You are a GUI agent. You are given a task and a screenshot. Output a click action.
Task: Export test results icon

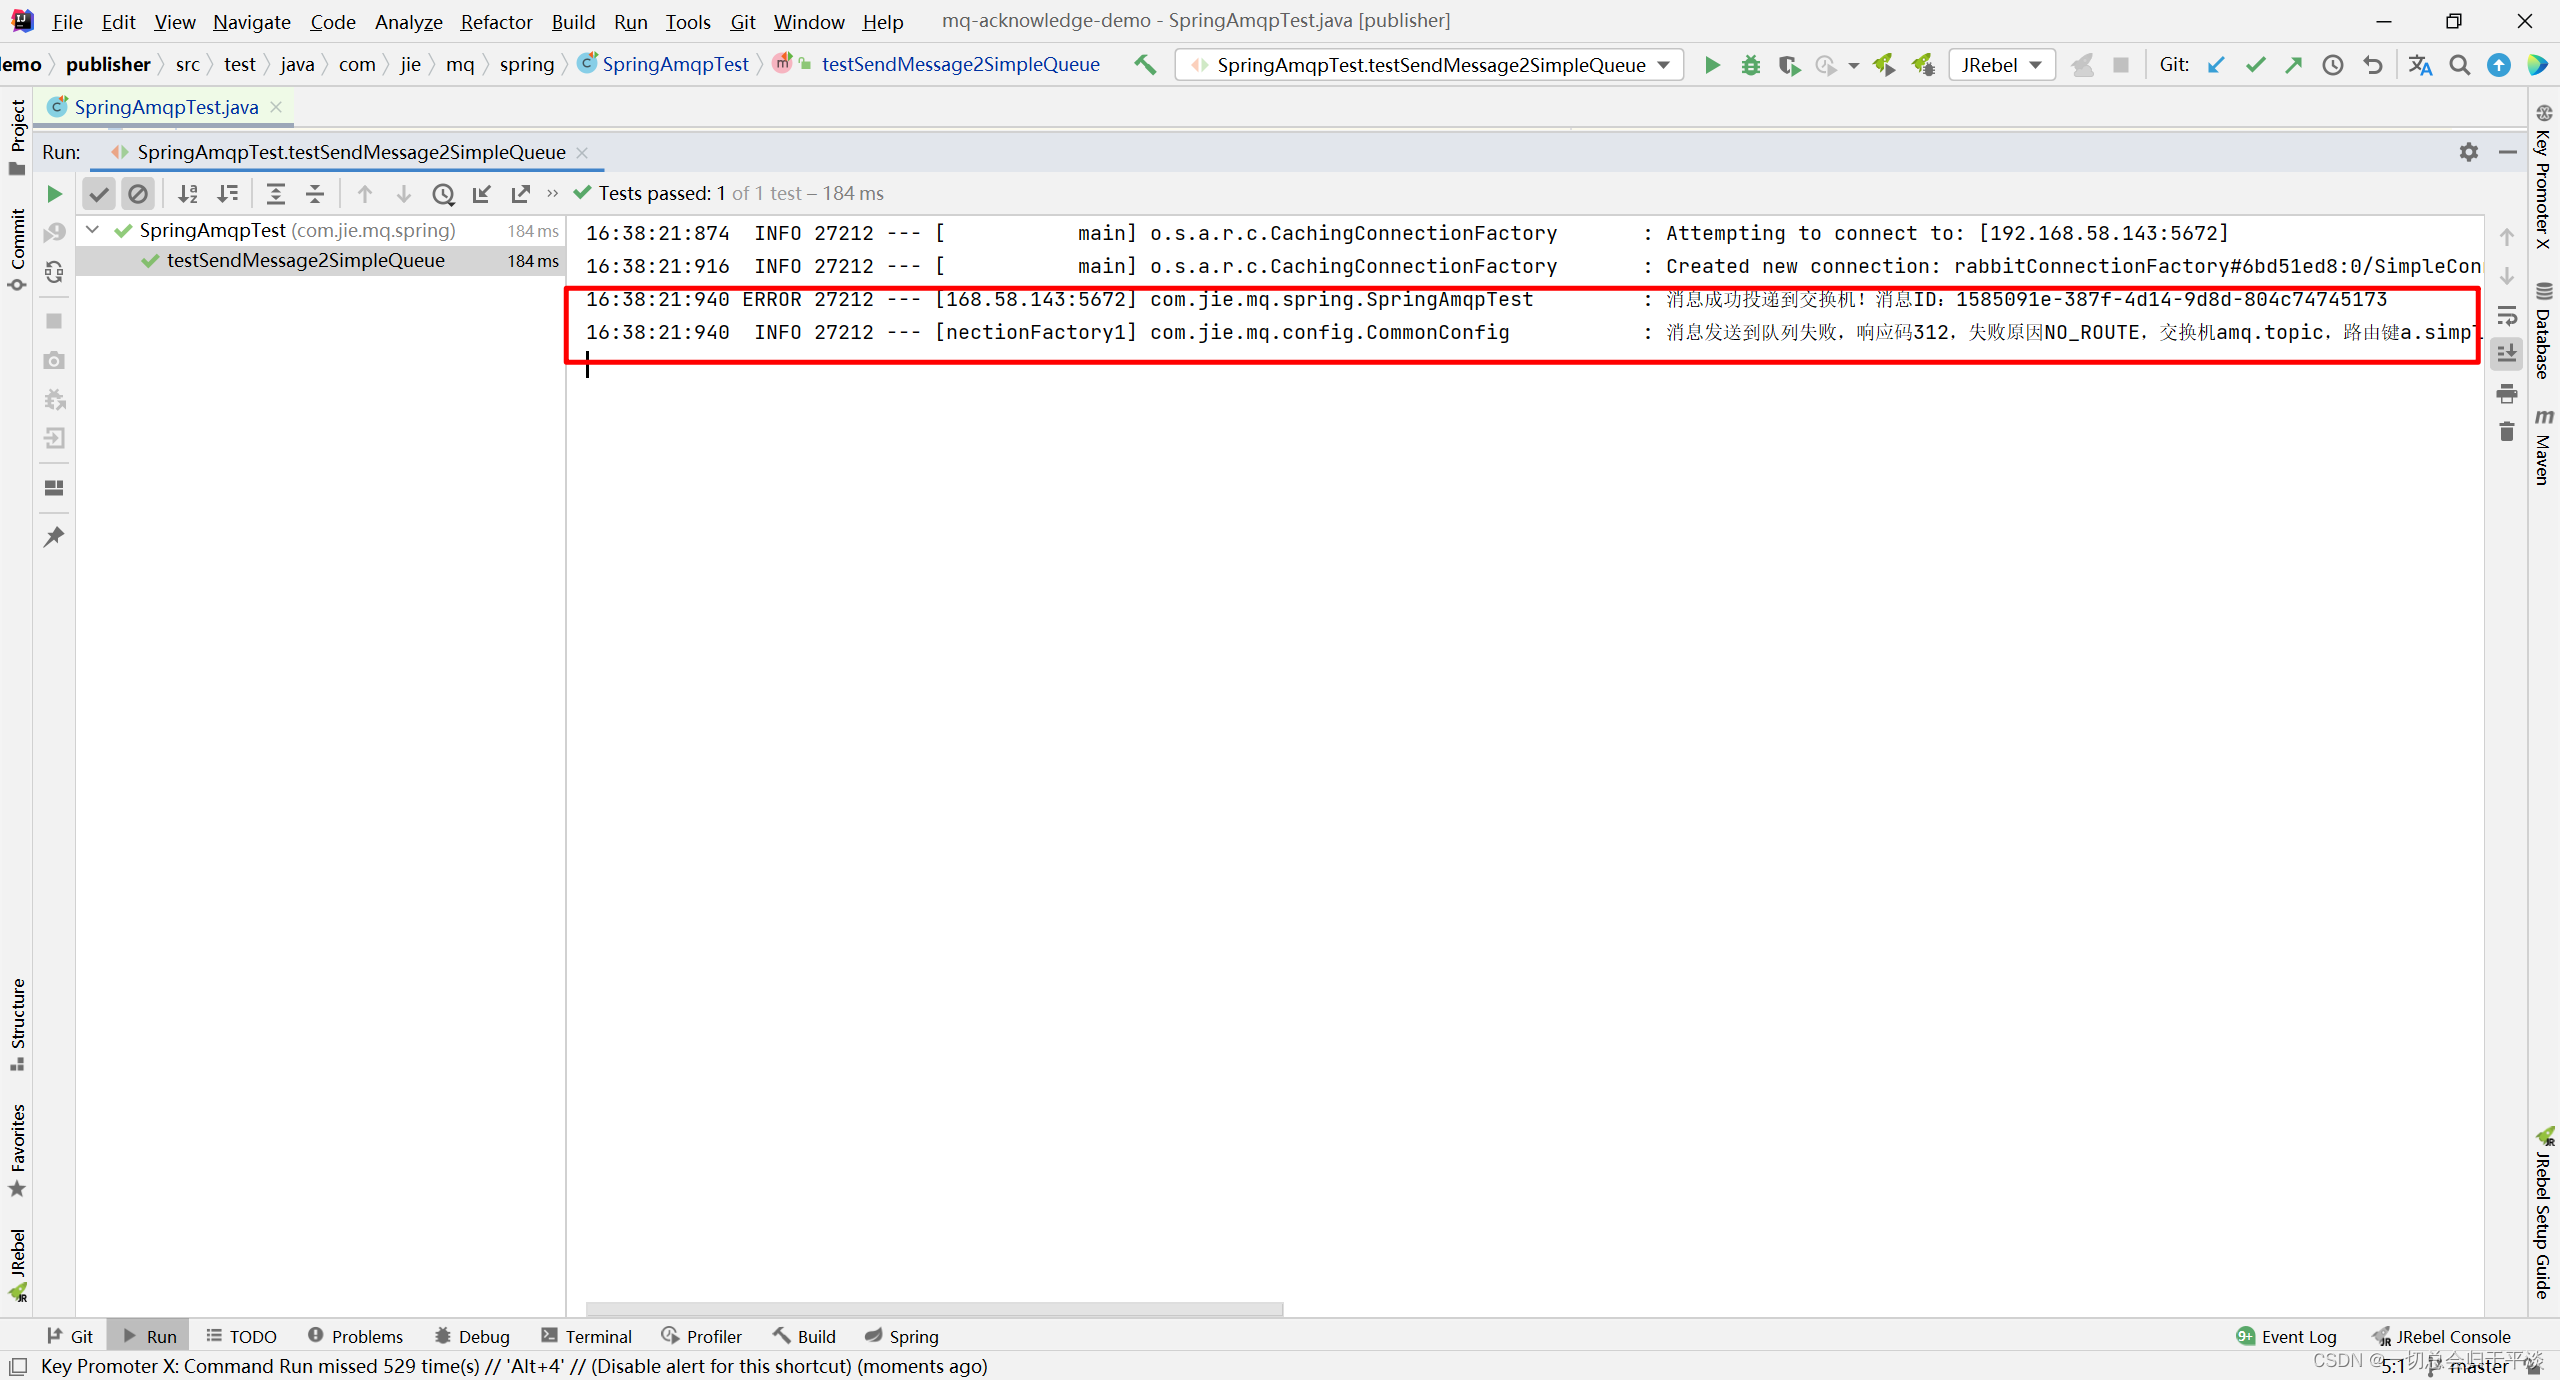[521, 193]
